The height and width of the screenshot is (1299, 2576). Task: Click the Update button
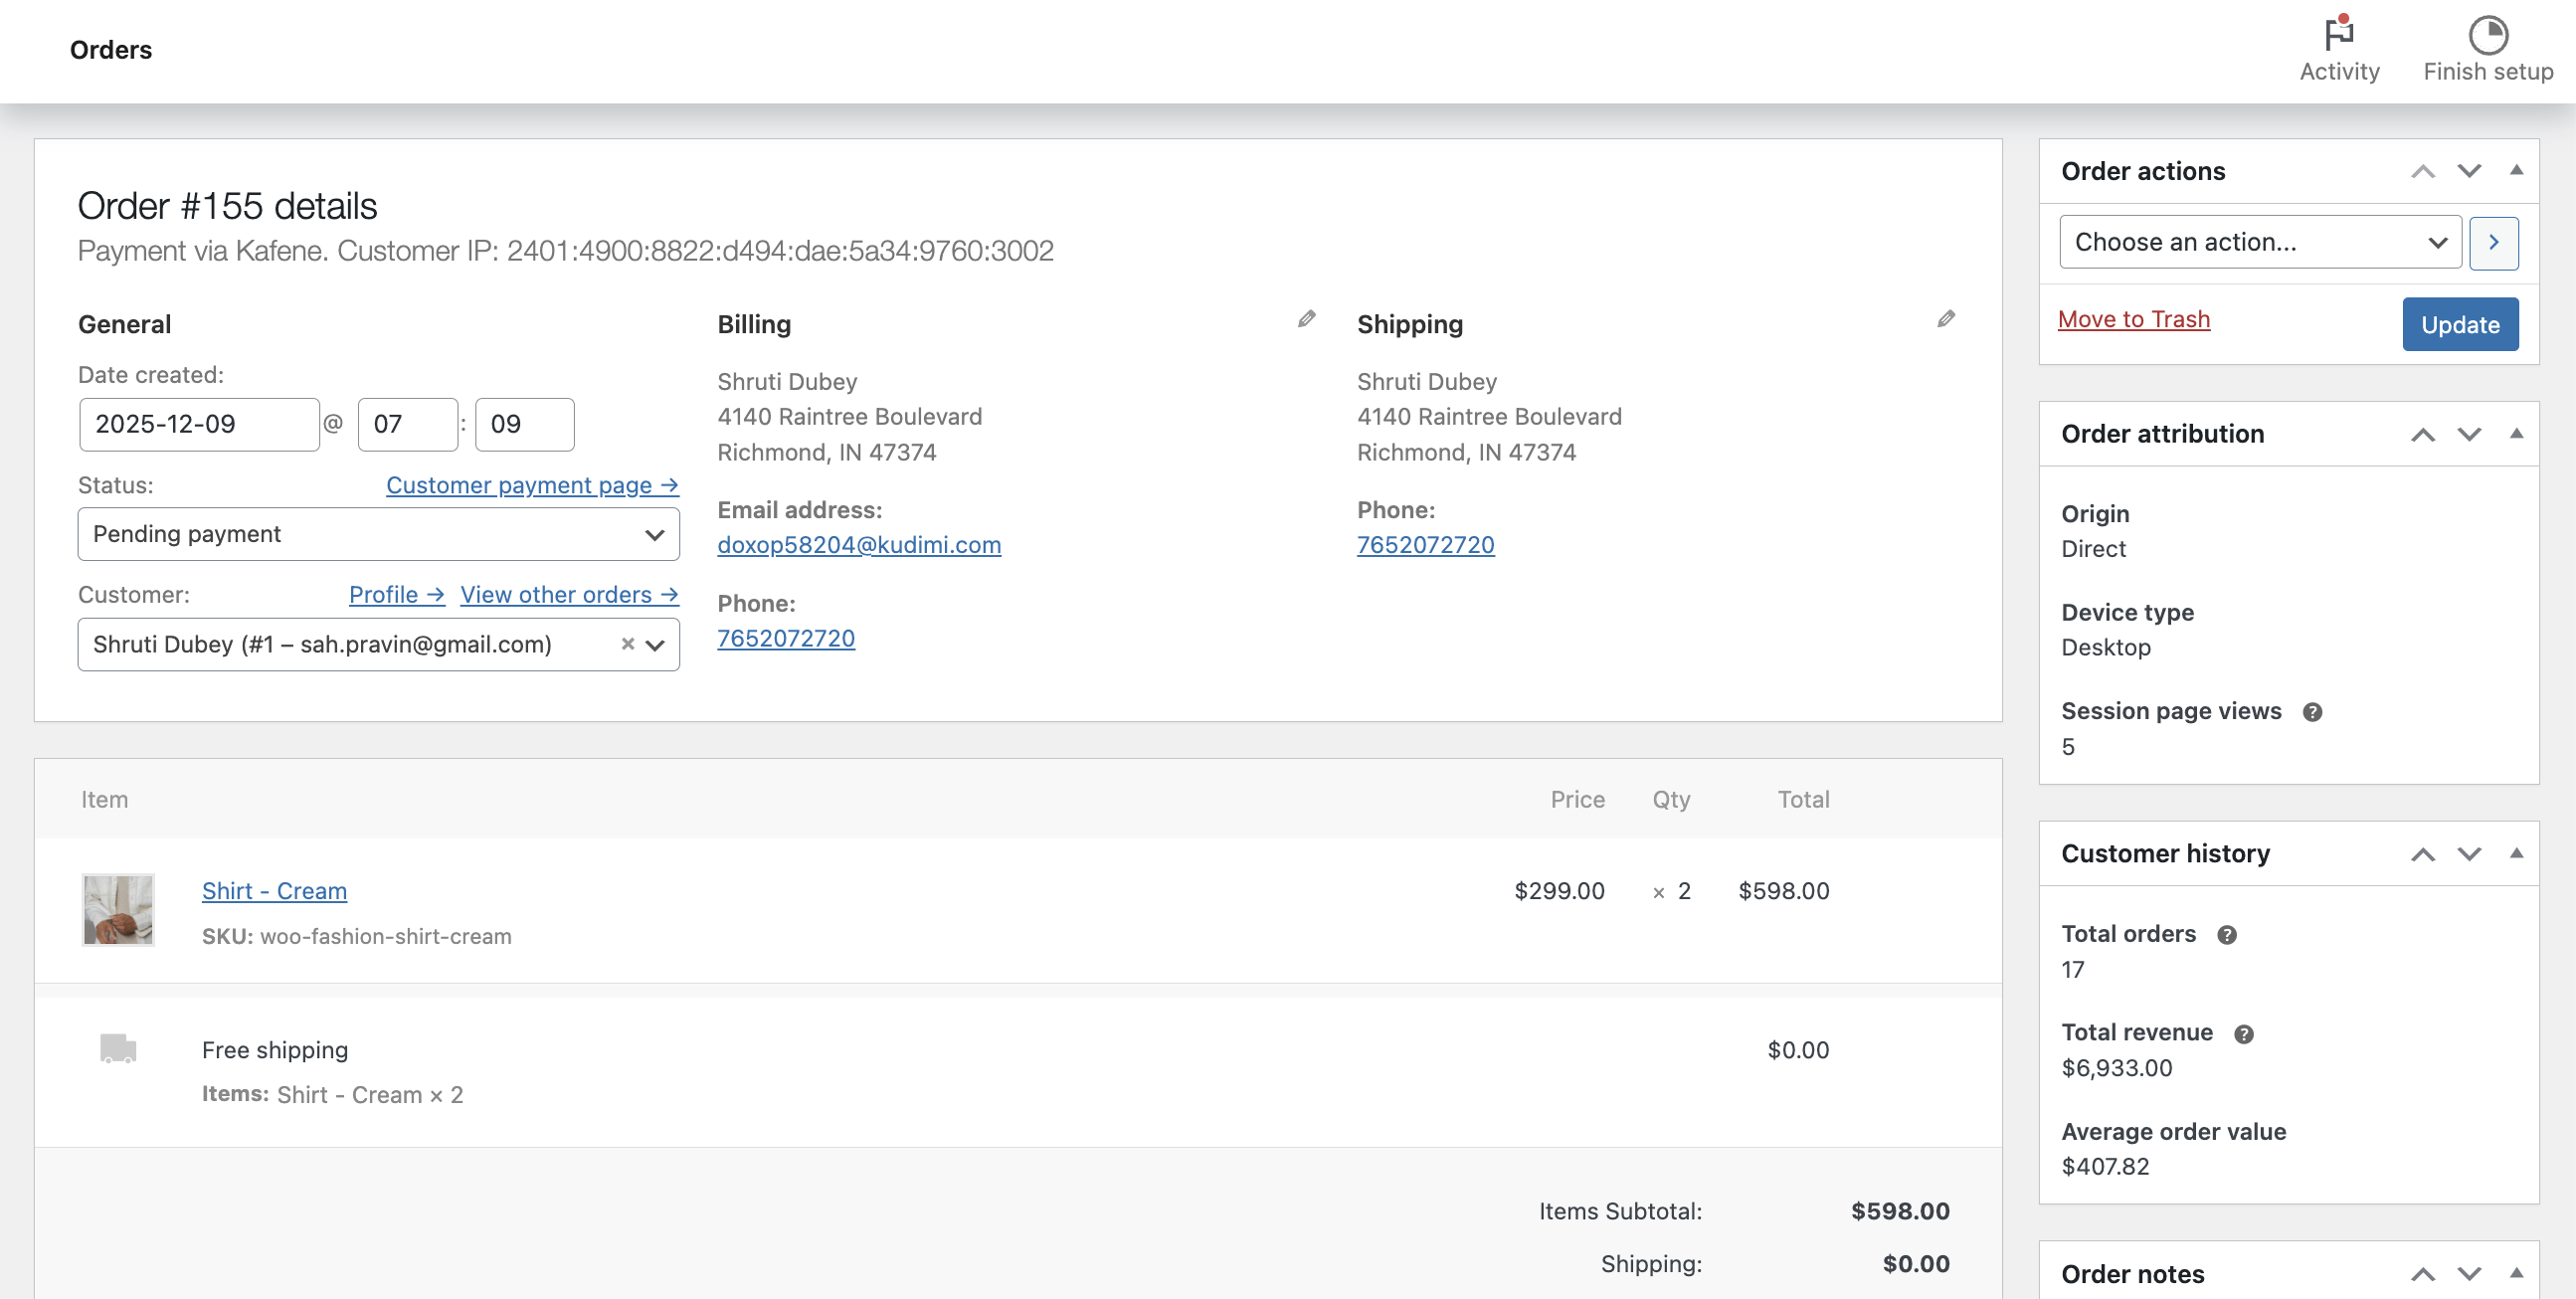[2460, 324]
